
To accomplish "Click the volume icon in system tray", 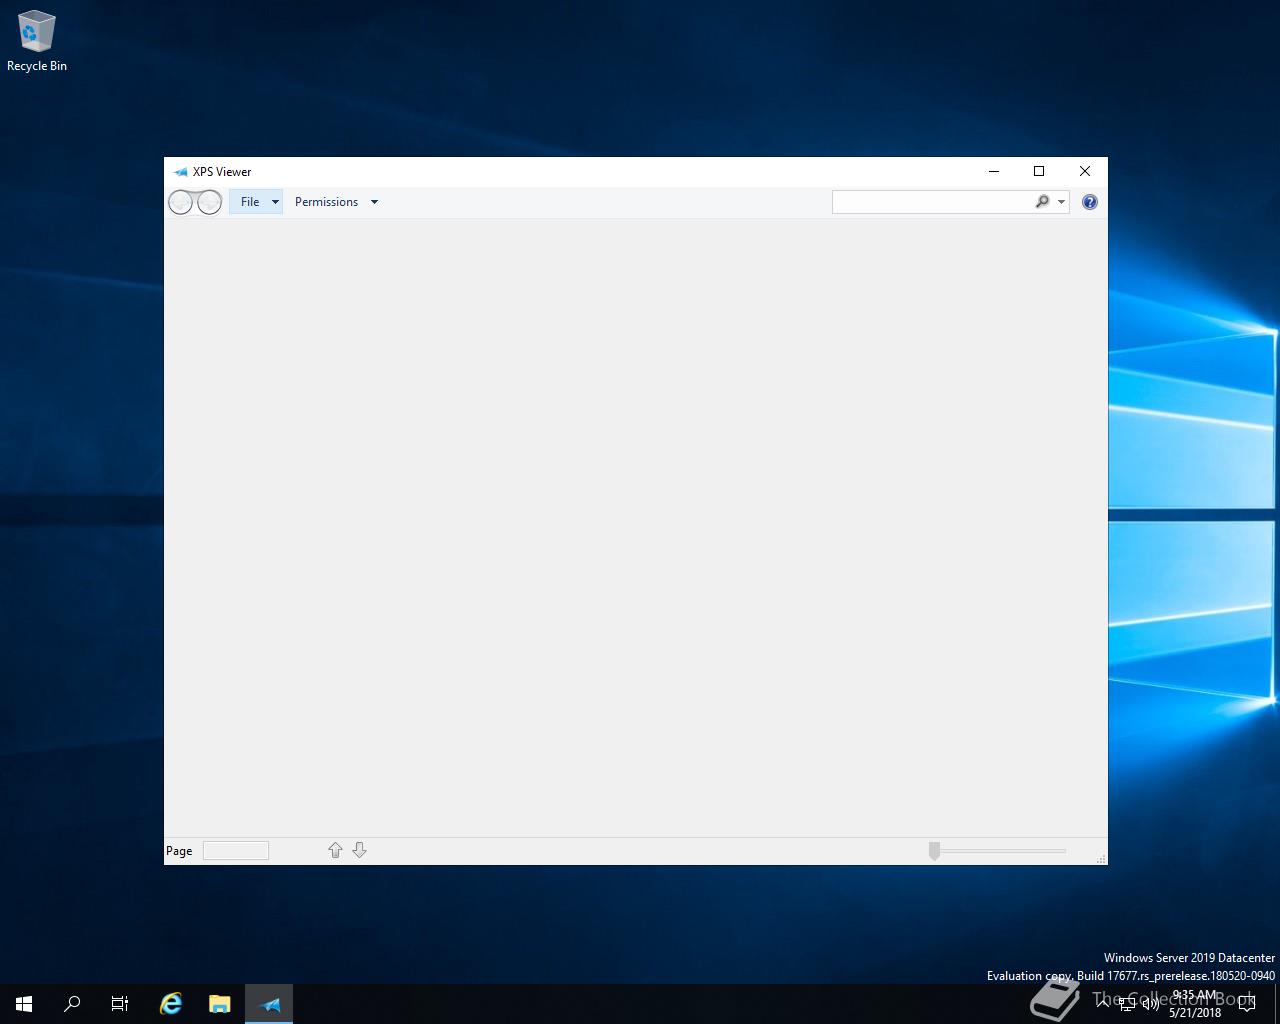I will (1151, 1004).
